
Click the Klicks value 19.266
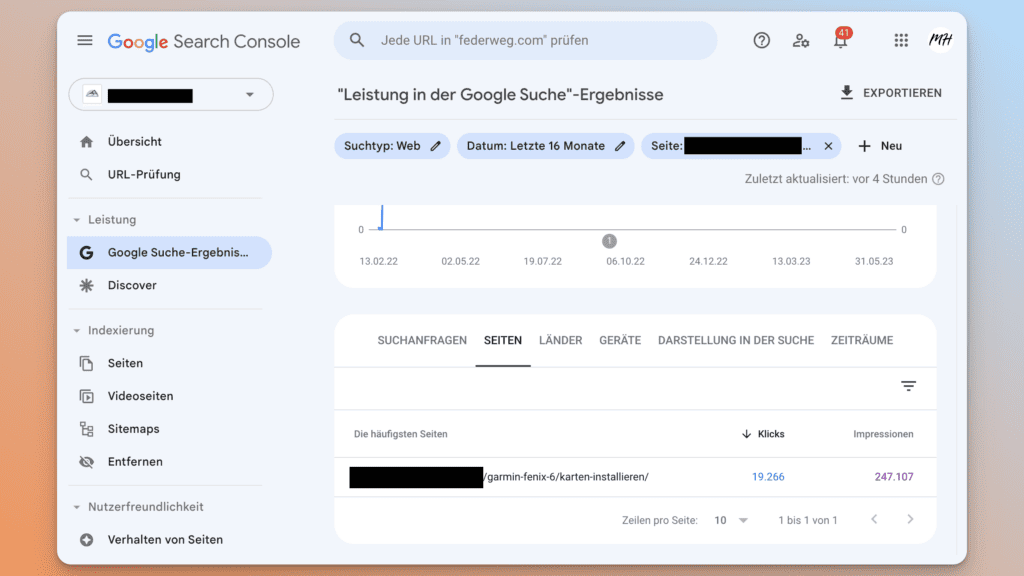click(x=768, y=477)
